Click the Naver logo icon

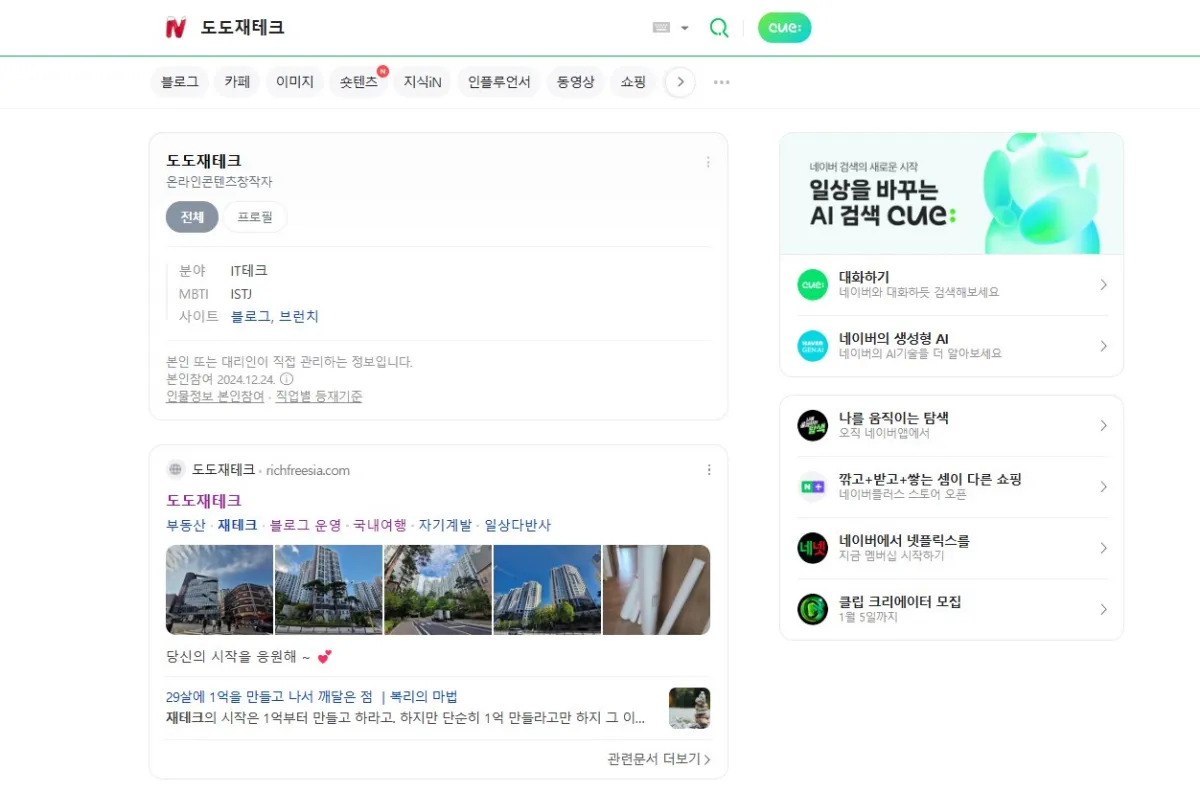point(176,27)
